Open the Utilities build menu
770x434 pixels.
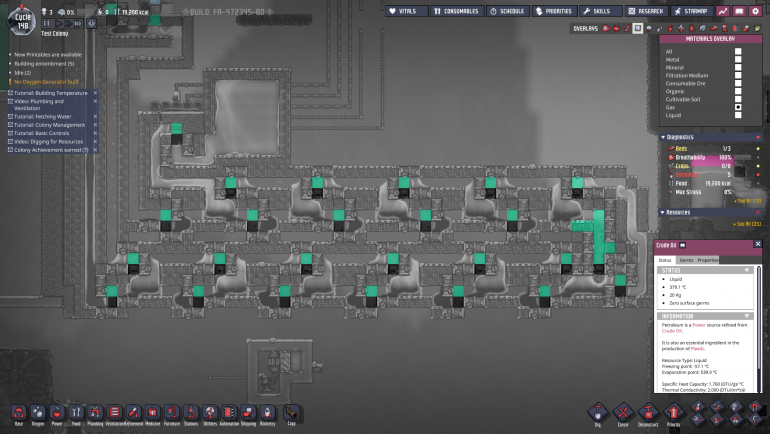[x=210, y=413]
